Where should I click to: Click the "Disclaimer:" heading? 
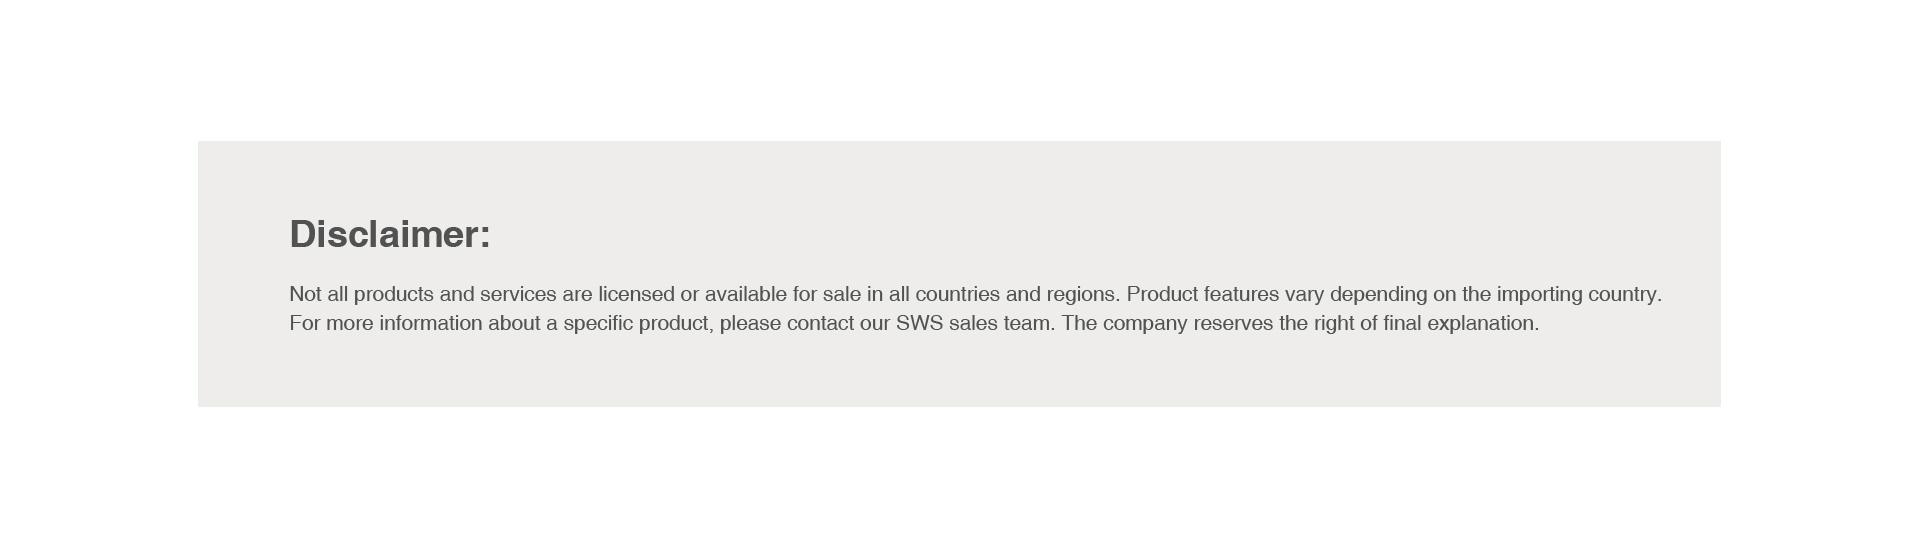click(390, 234)
